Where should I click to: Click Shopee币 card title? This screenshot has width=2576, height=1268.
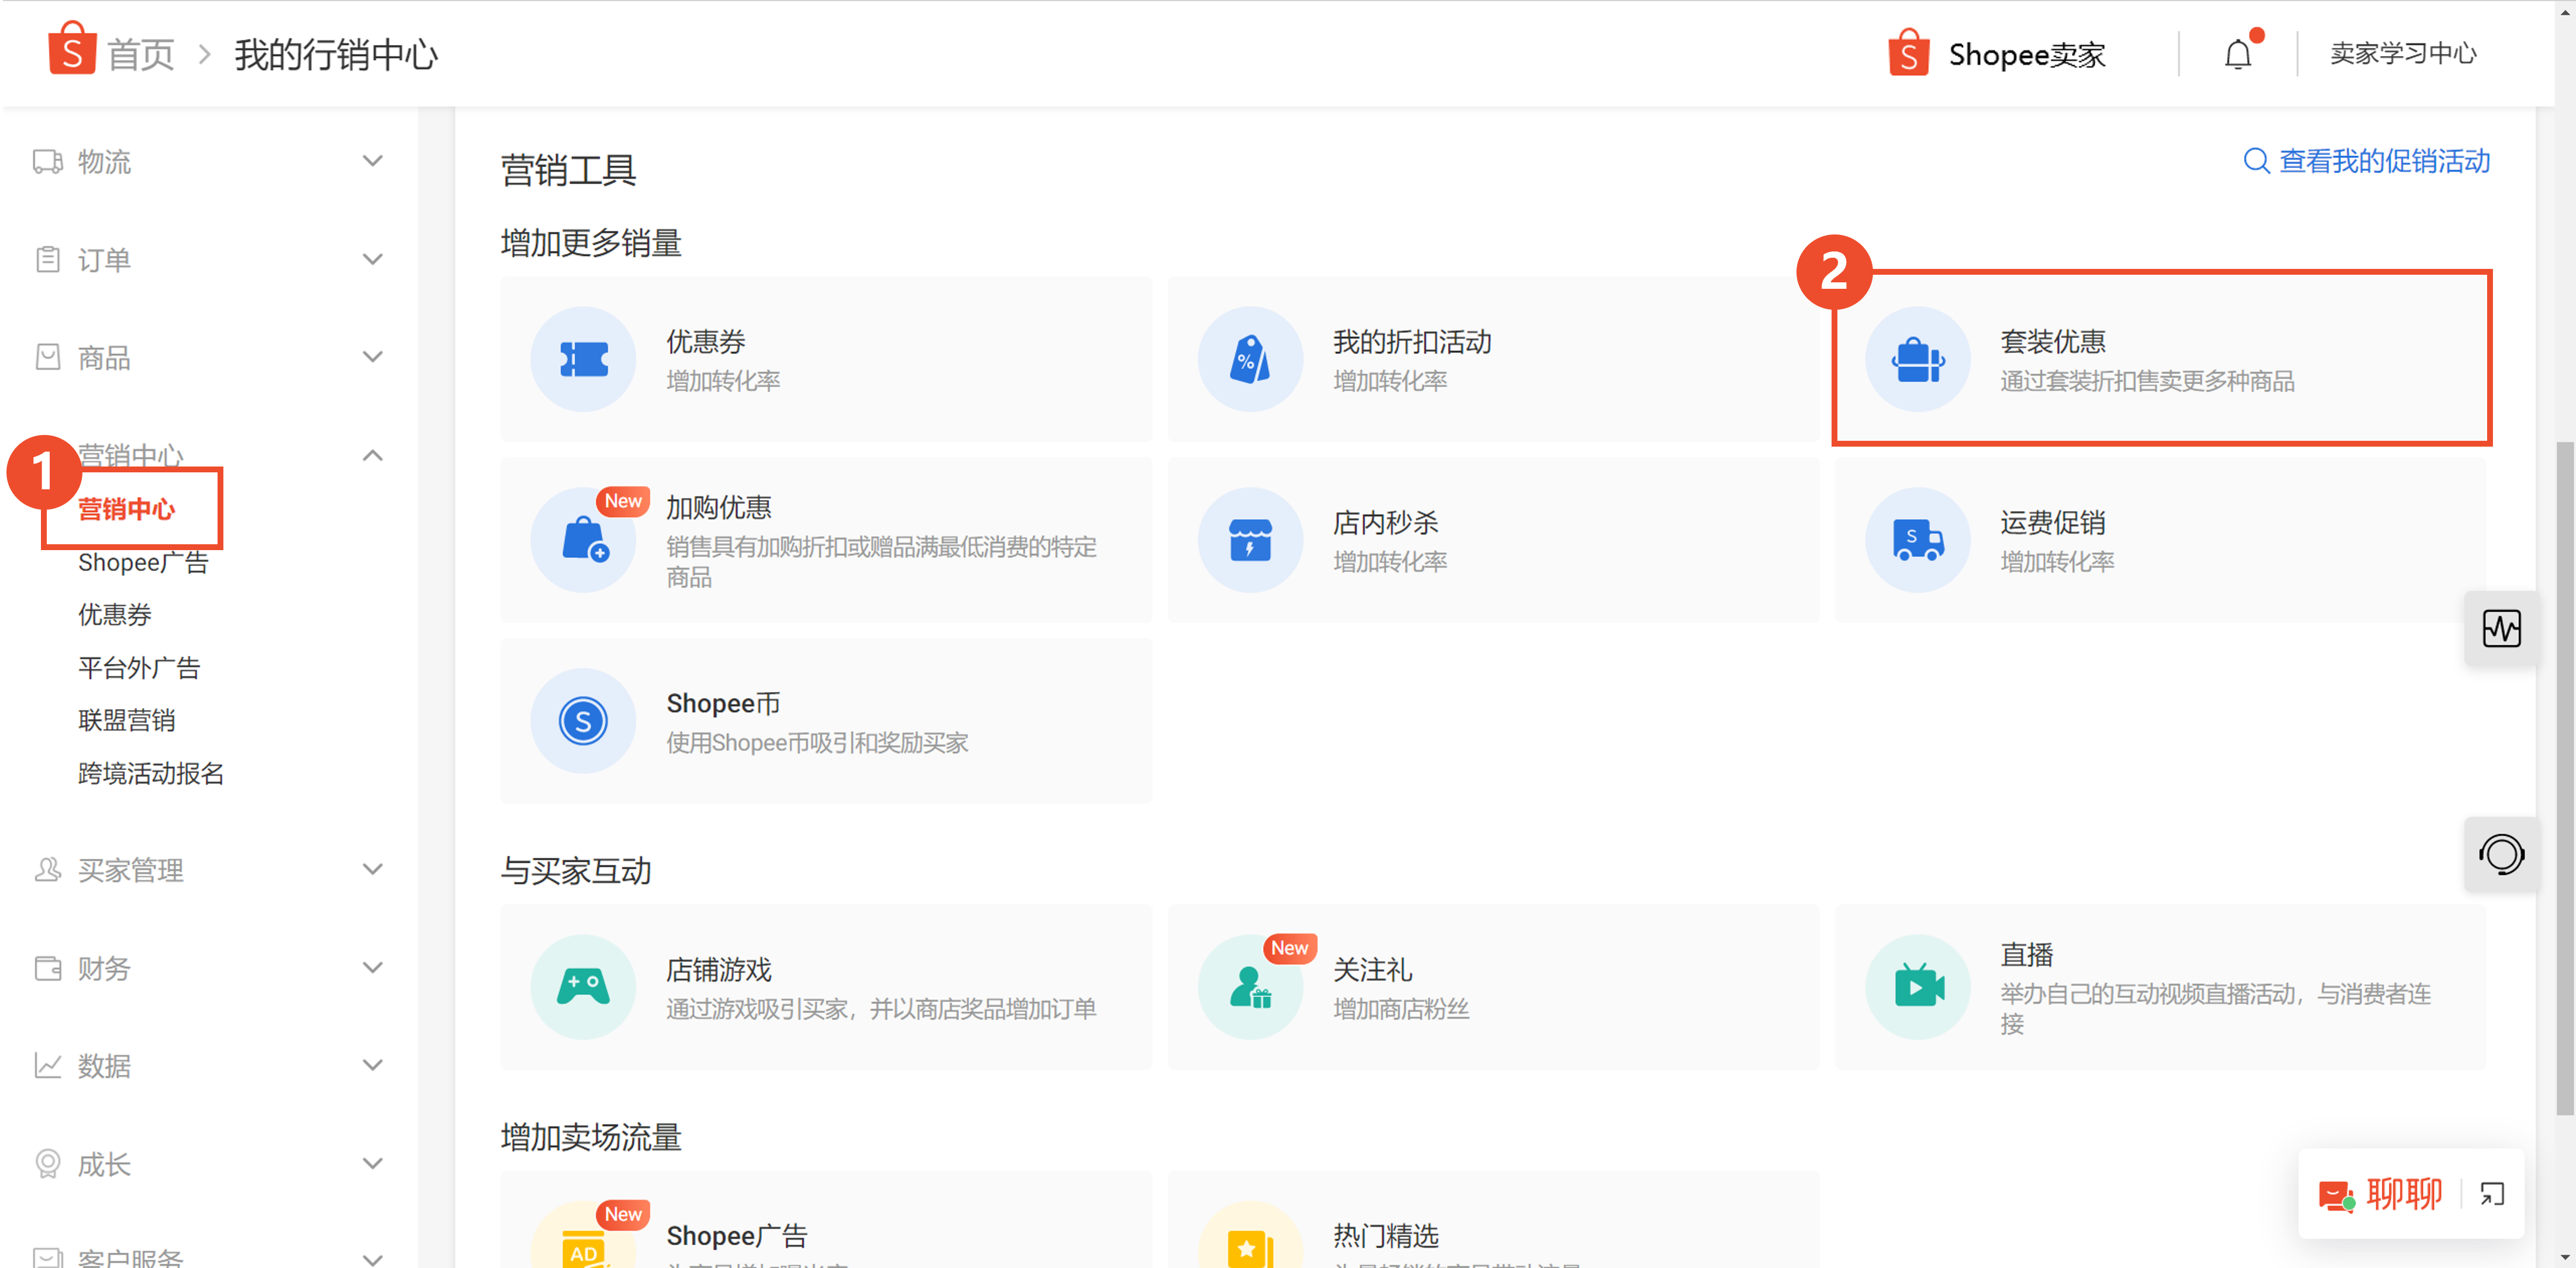point(723,703)
